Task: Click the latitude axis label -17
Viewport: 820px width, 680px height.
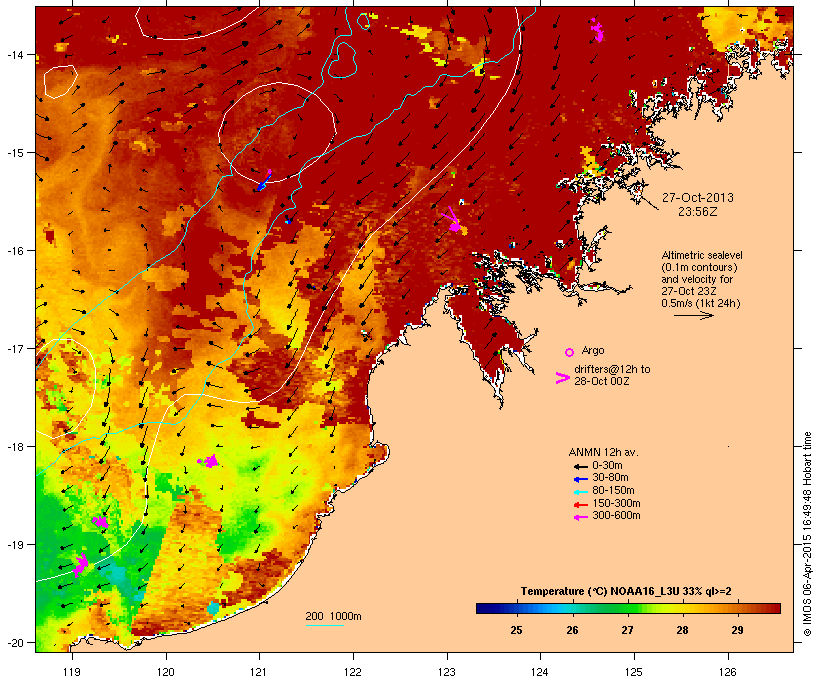Action: (x=14, y=348)
